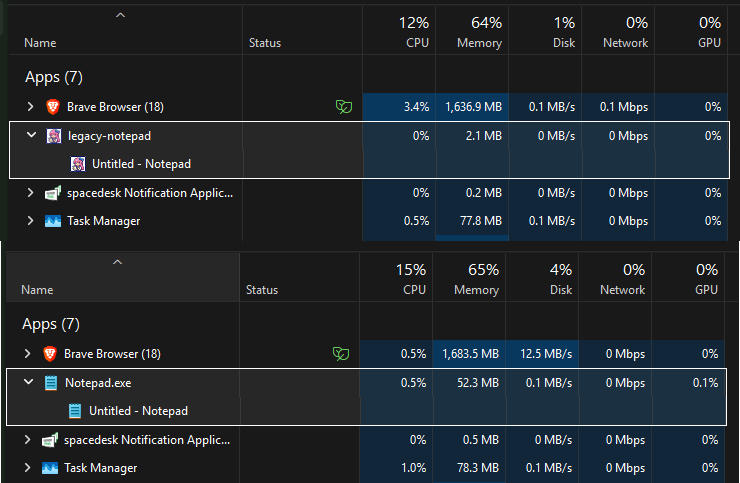Expand Brave Browser group showing 12.5 MB/s disk
Screen dimensions: 740x483
click(x=28, y=353)
